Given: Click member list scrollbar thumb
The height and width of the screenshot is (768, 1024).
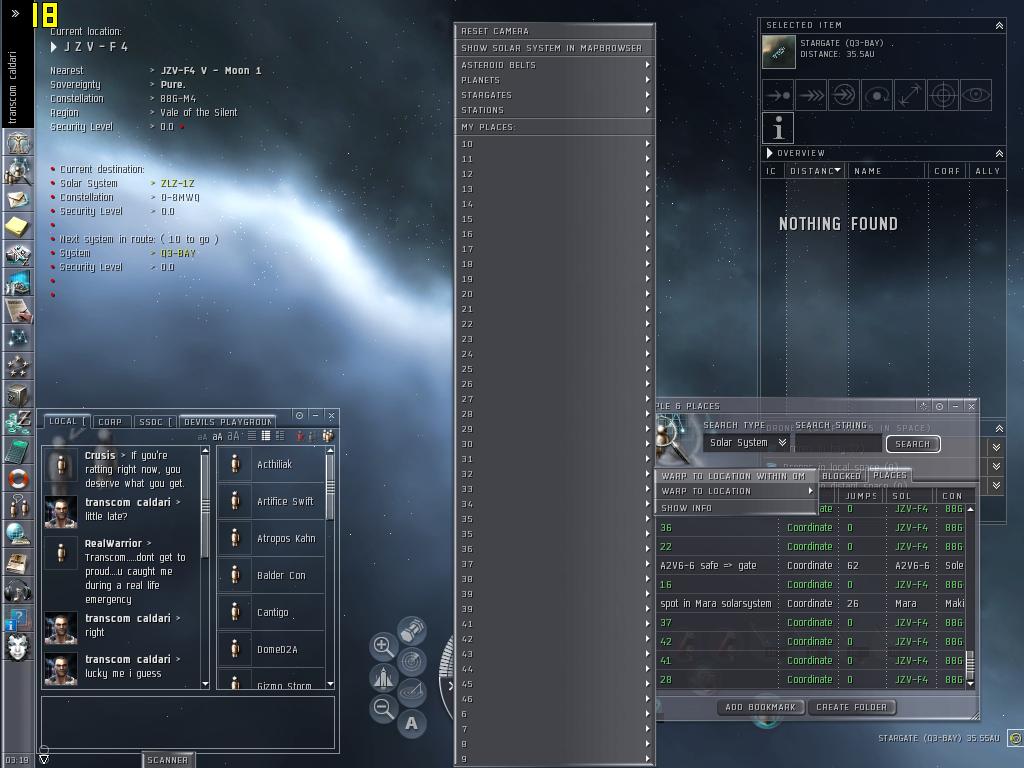Looking at the screenshot, I should pos(330,488).
